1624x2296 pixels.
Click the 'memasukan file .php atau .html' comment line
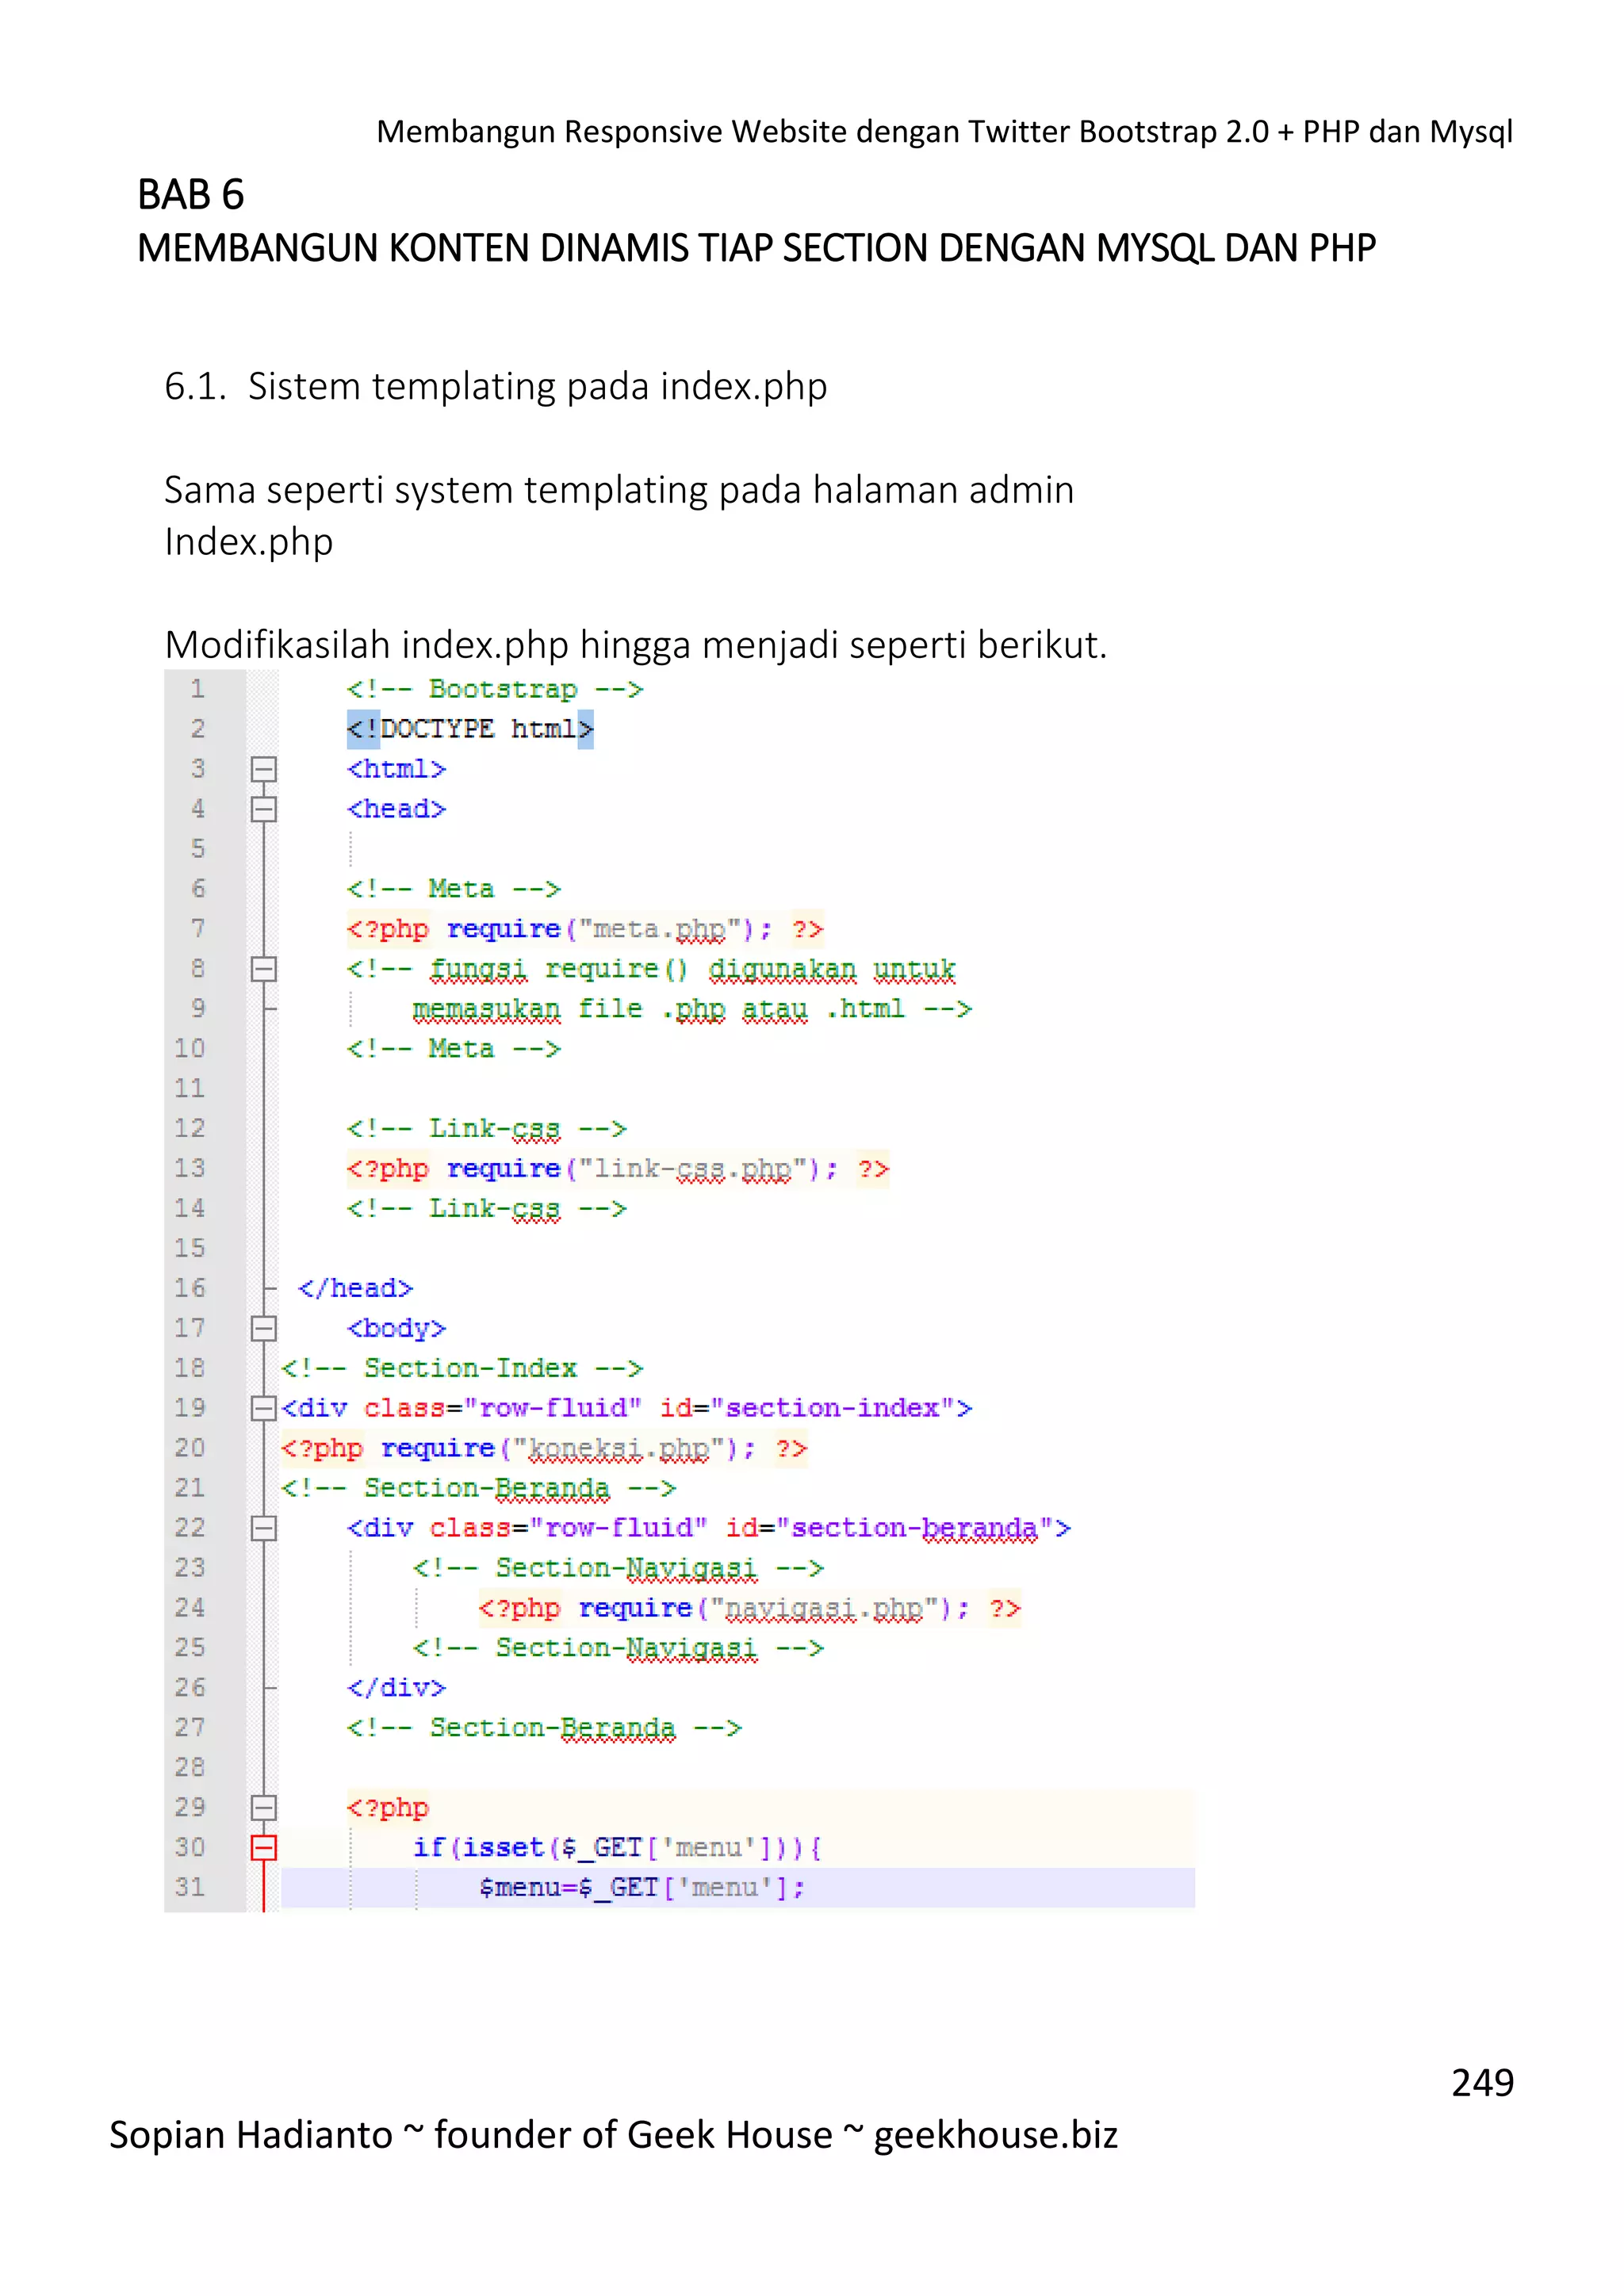tap(692, 1009)
